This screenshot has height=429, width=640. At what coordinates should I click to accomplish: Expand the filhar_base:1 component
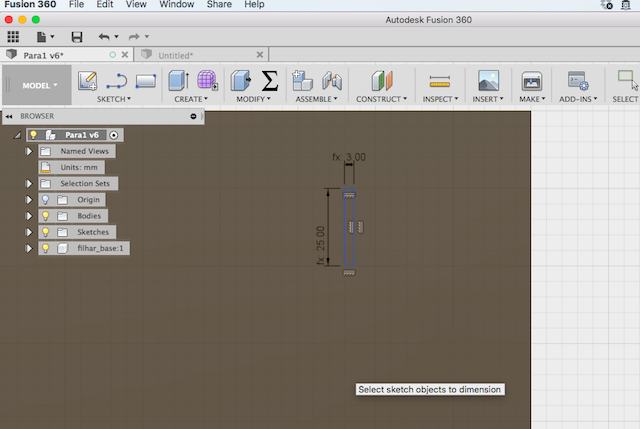[x=29, y=248]
